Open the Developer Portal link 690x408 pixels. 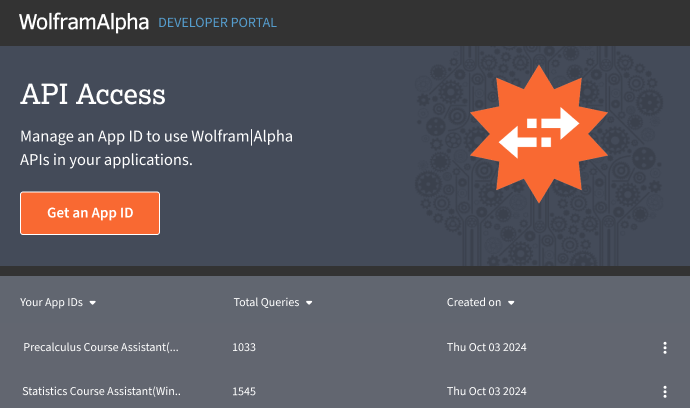(217, 22)
